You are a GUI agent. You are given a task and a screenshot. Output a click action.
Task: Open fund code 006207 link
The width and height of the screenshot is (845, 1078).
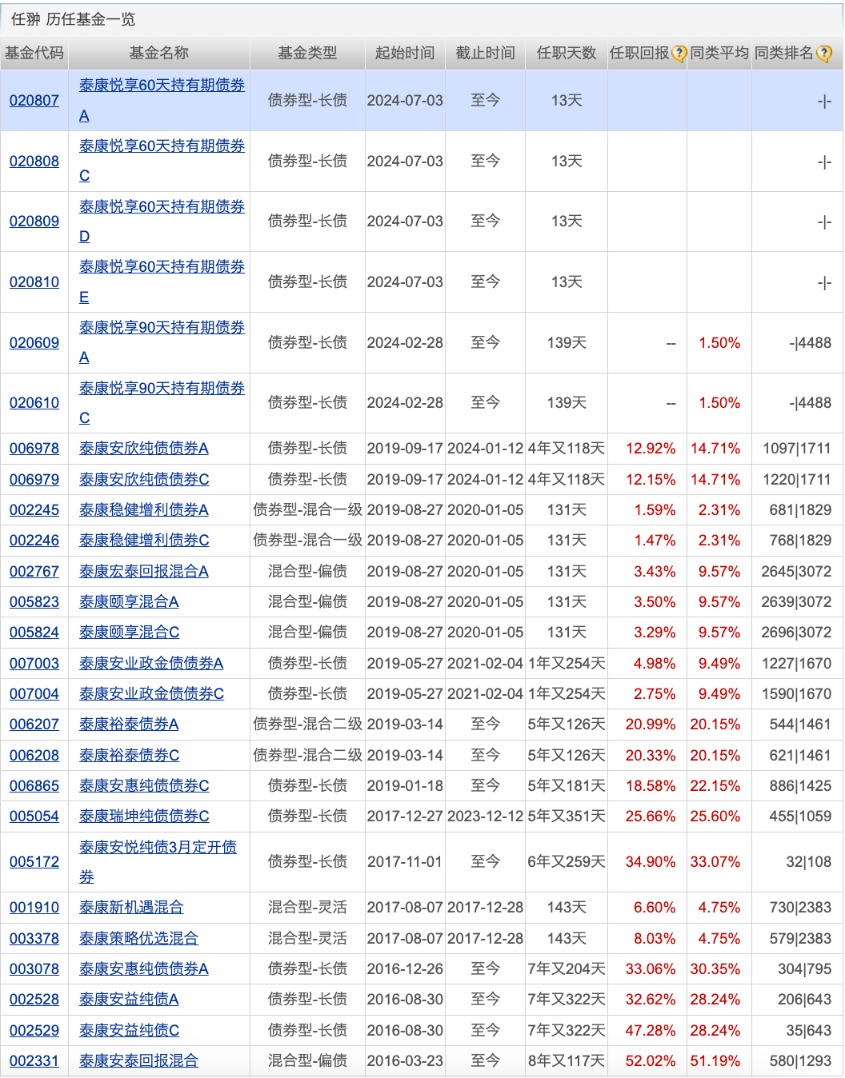coord(34,725)
